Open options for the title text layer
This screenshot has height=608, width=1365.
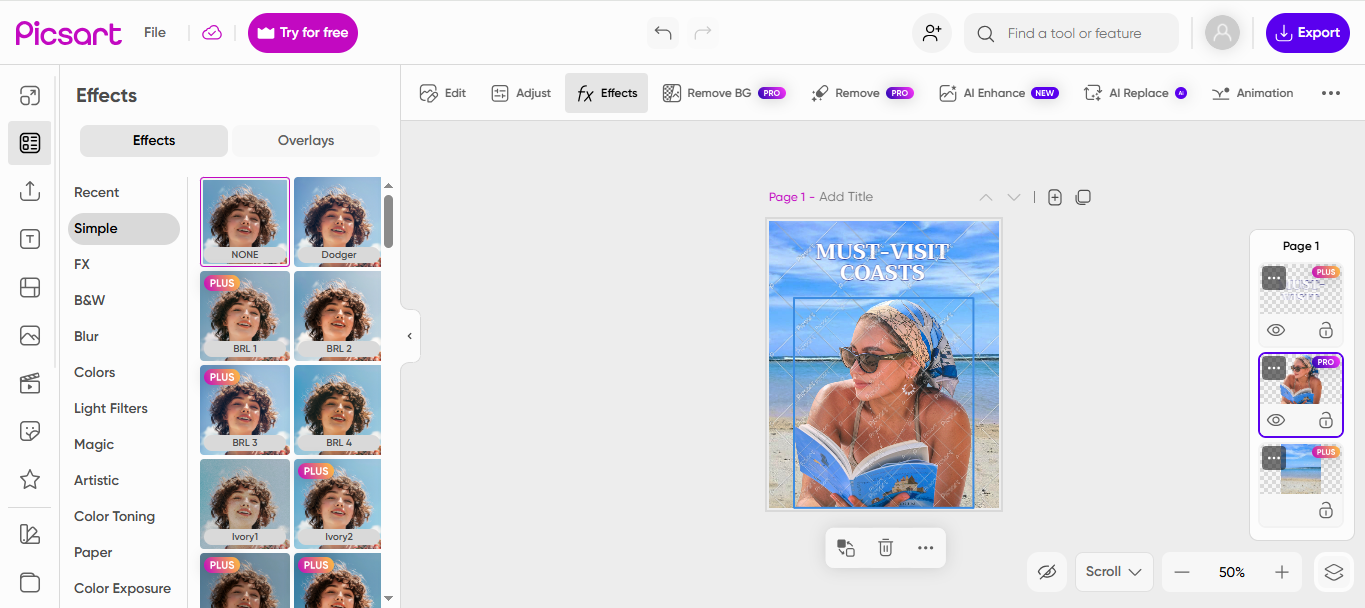1274,278
